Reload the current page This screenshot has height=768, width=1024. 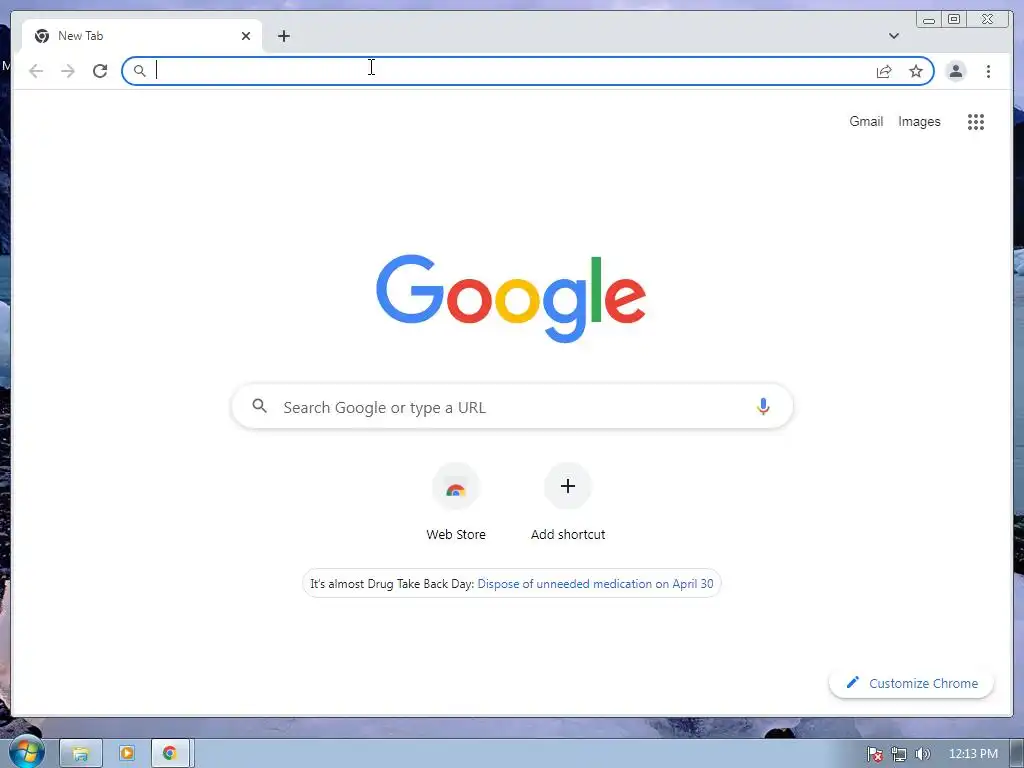click(100, 71)
